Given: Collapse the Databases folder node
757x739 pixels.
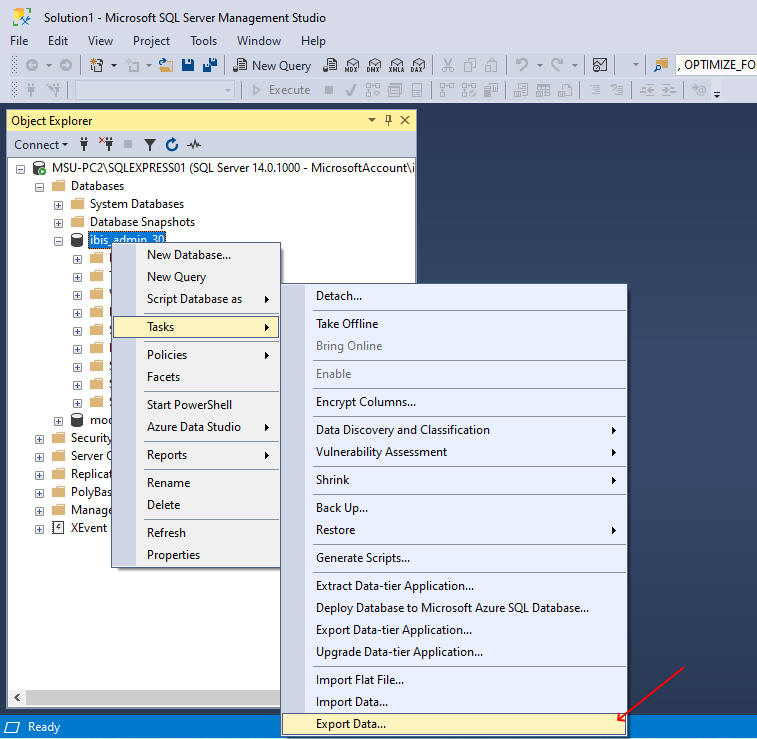Looking at the screenshot, I should (x=40, y=187).
